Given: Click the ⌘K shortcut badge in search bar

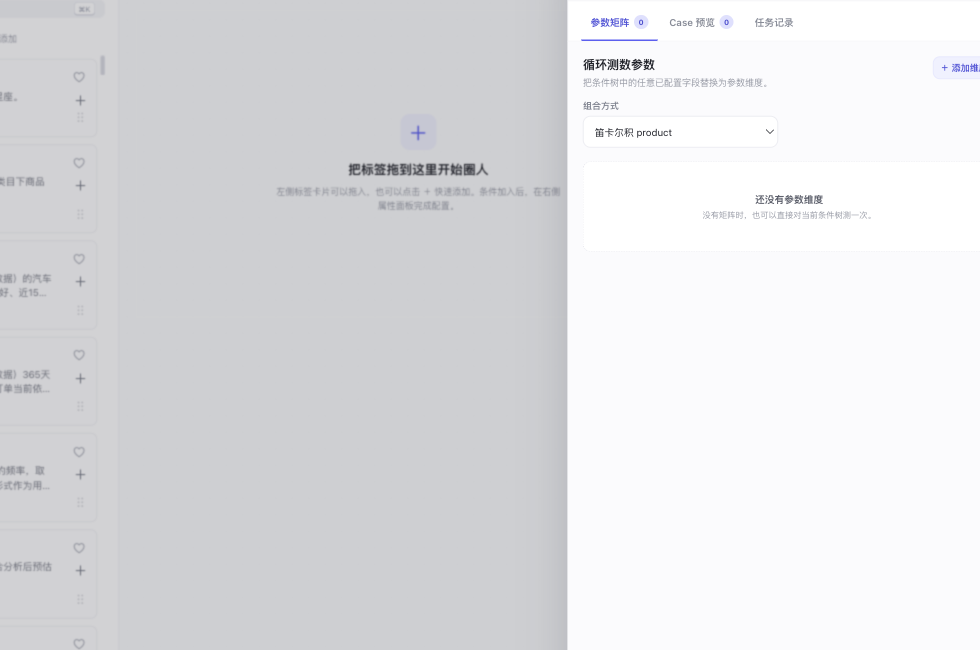Looking at the screenshot, I should coord(84,9).
